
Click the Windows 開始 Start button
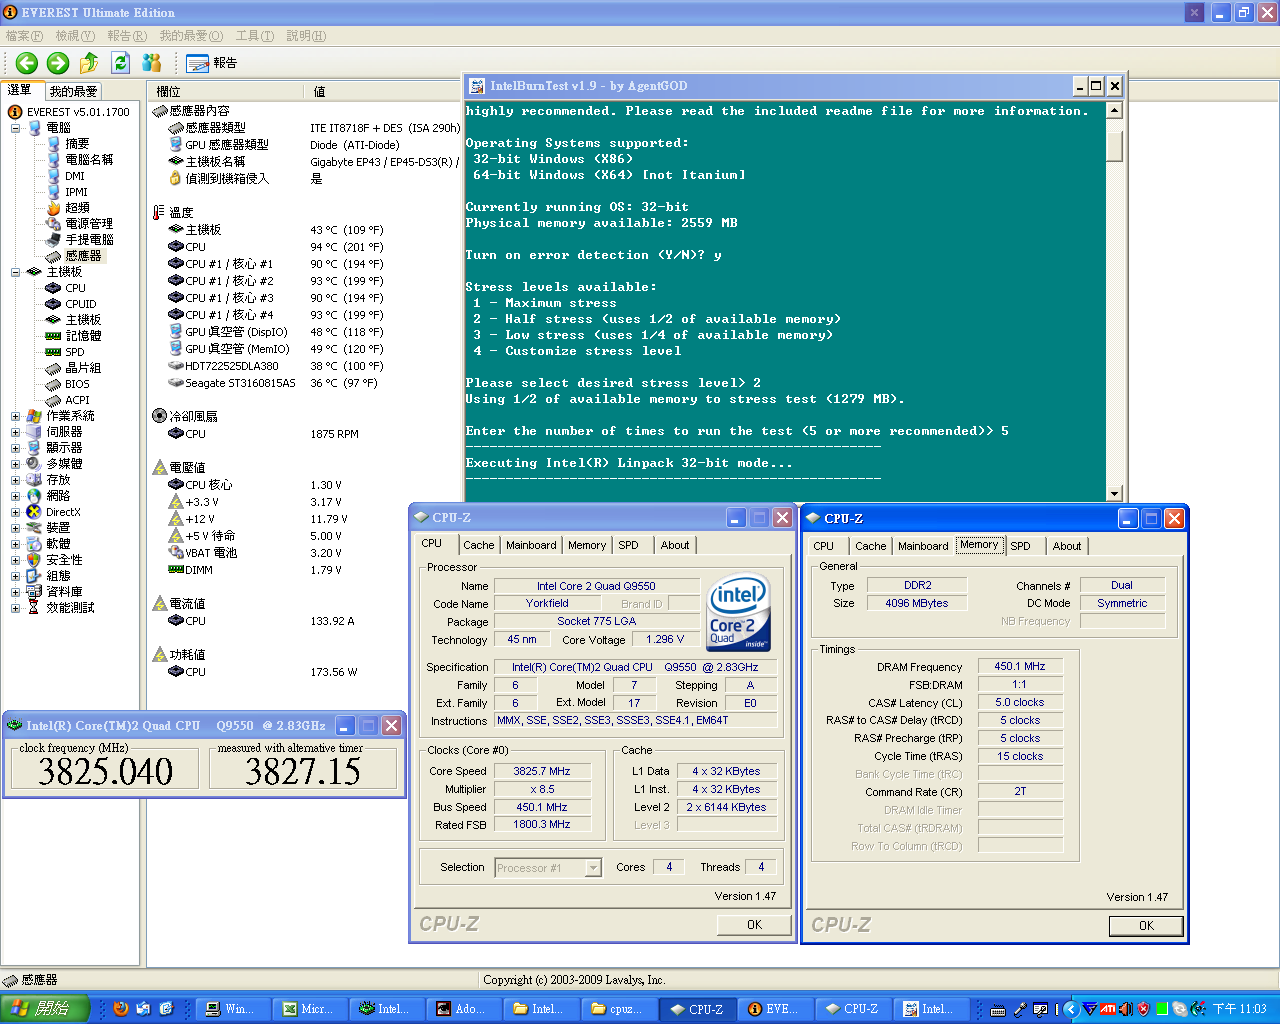(45, 1009)
